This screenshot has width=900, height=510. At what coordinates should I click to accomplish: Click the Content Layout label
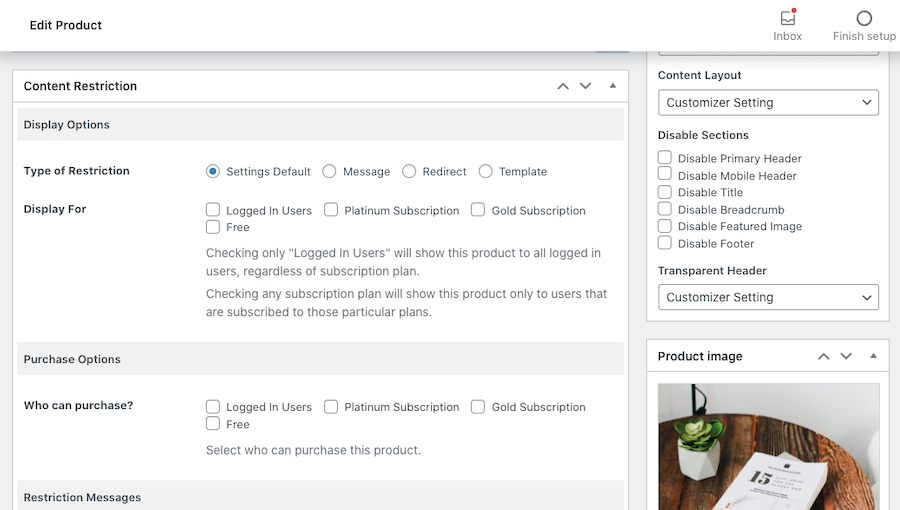[700, 75]
